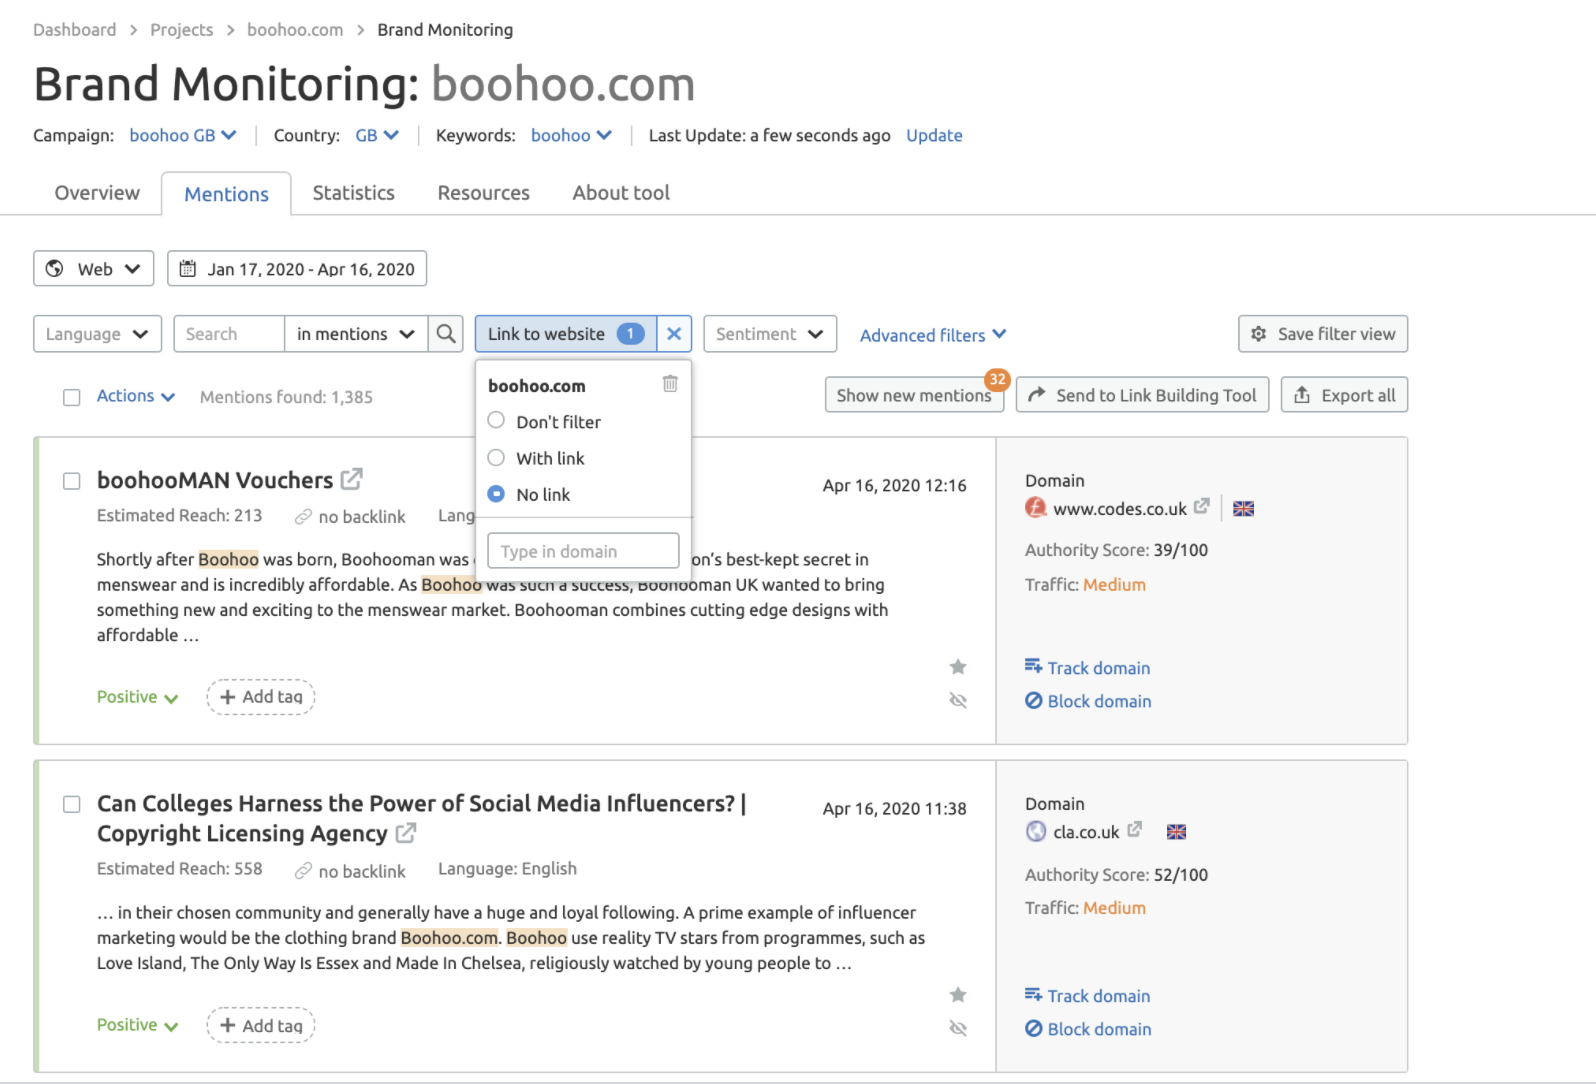
Task: Add tag to boohooMAN Vouchers mention
Action: [x=261, y=697]
